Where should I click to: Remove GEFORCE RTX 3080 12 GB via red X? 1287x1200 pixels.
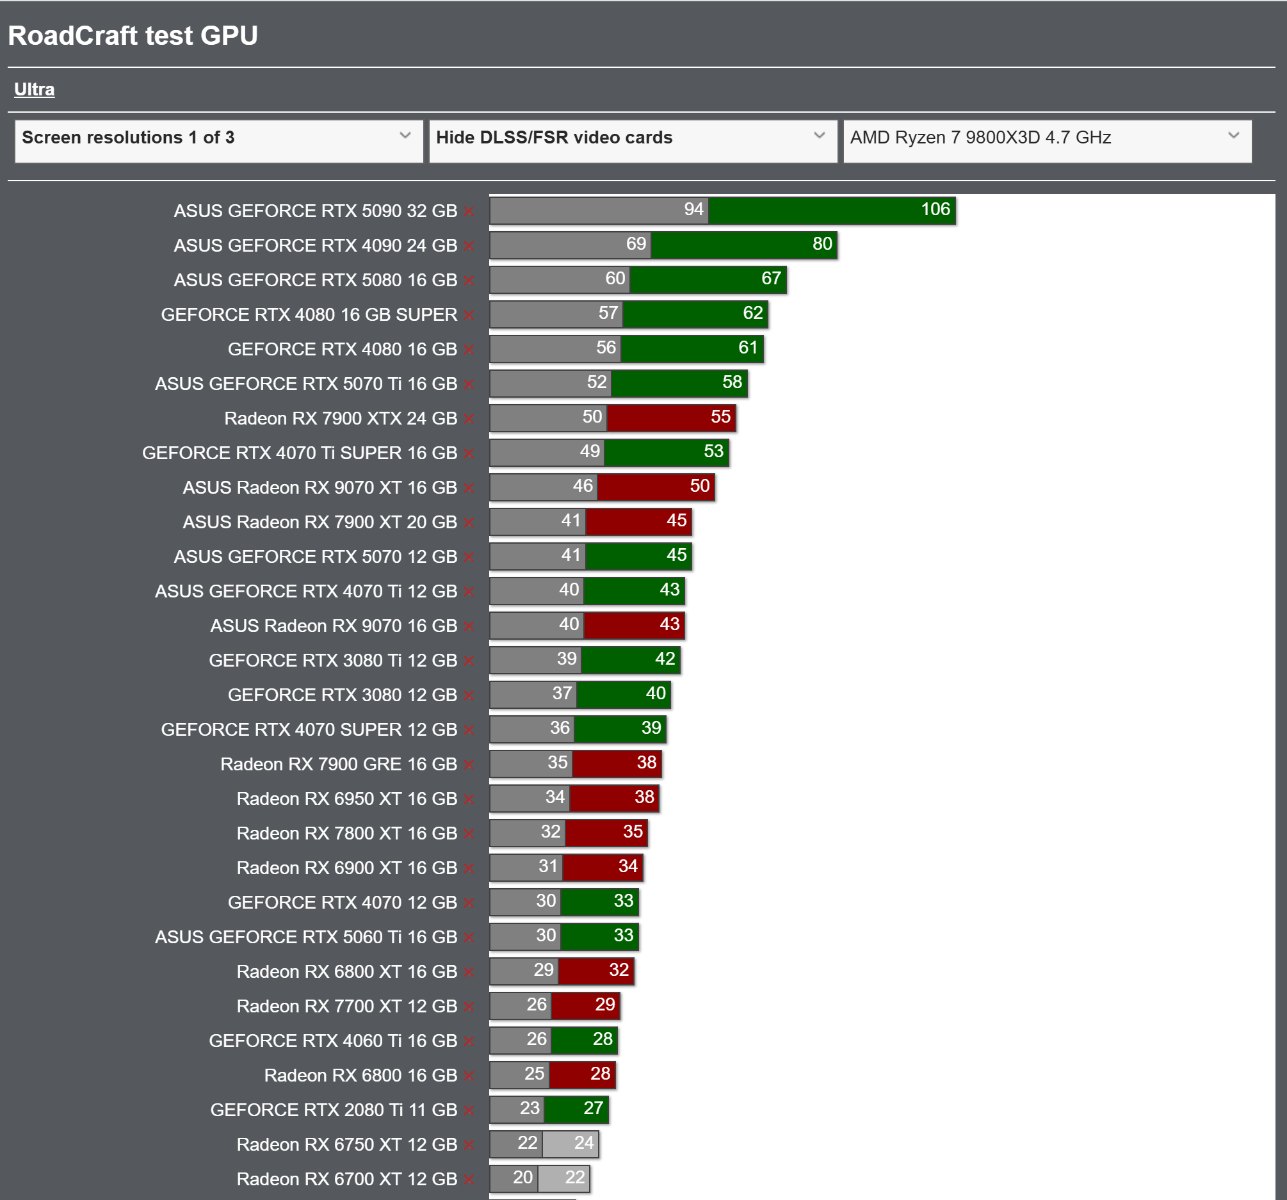[468, 696]
